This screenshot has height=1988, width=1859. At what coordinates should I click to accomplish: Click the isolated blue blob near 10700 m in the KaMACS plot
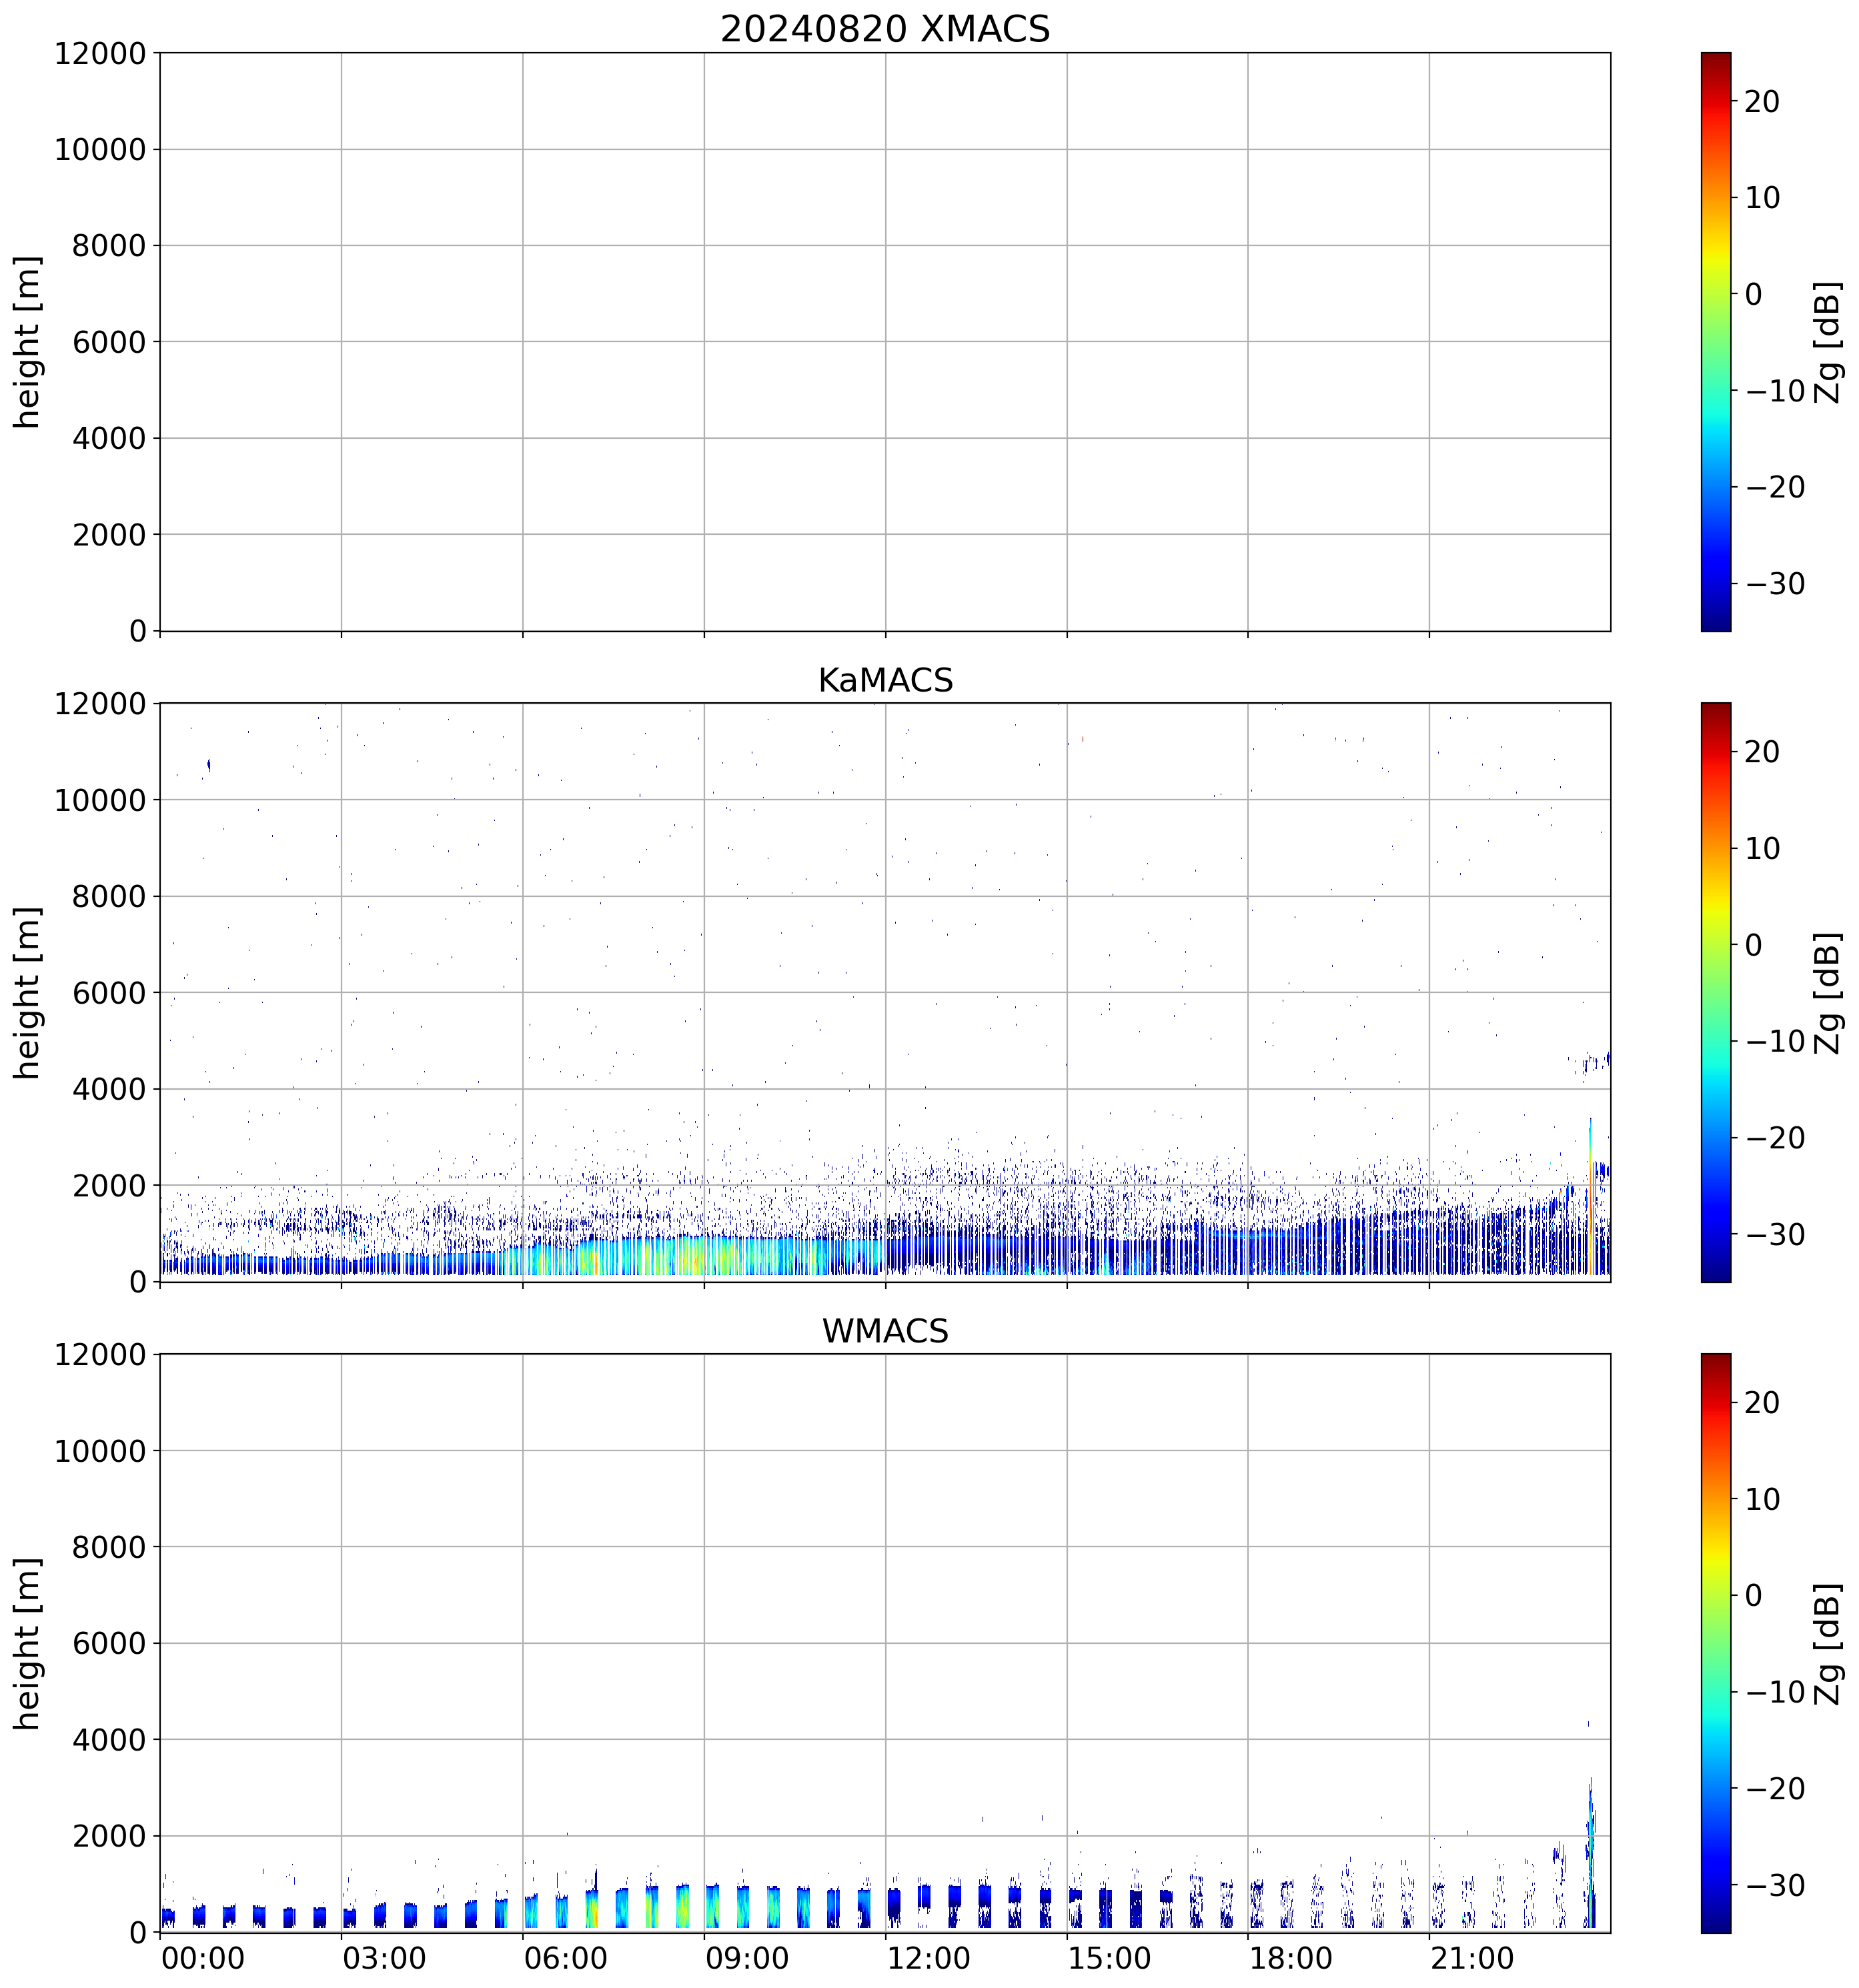(x=208, y=765)
